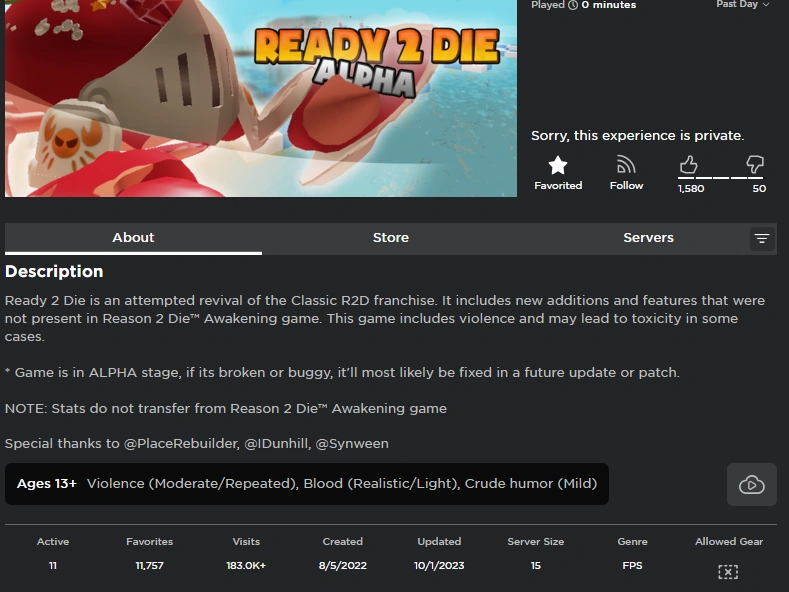
Task: Click the 50 dislikes count
Action: (x=759, y=189)
